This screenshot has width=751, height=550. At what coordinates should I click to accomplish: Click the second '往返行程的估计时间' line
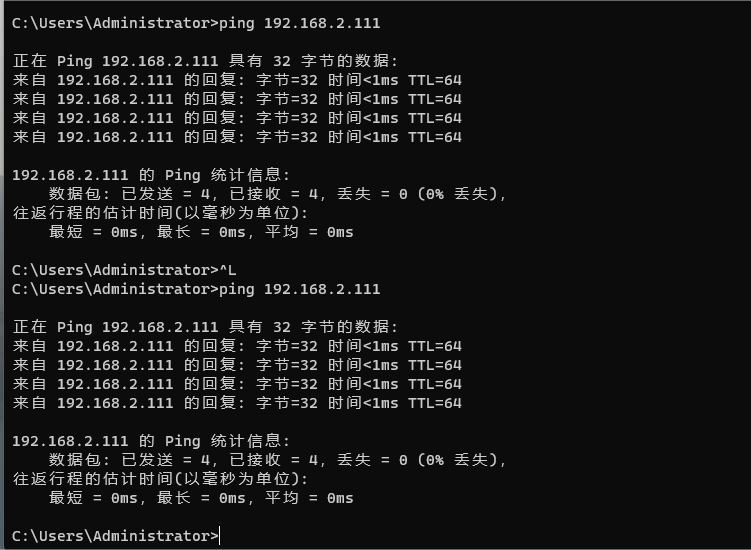coord(160,479)
